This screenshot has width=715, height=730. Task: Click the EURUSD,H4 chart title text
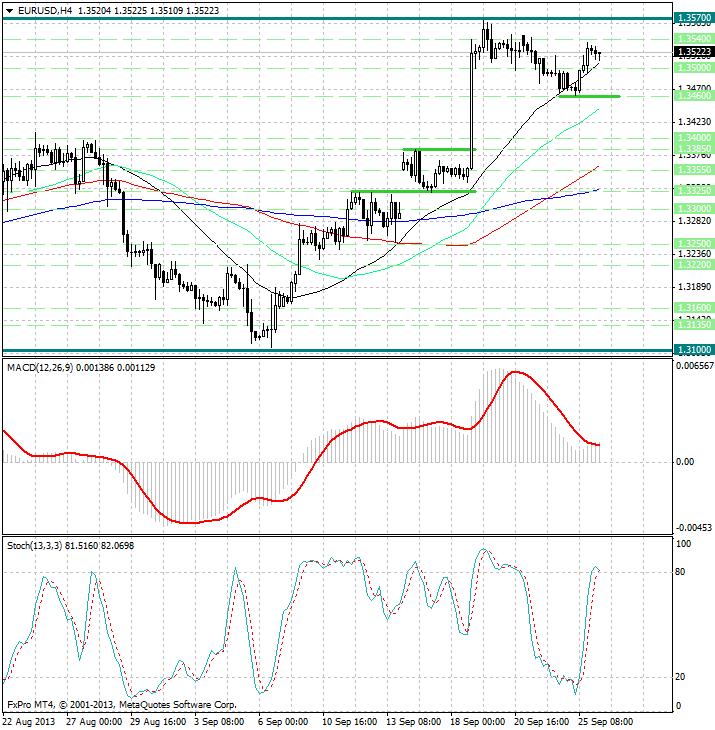click(x=46, y=10)
